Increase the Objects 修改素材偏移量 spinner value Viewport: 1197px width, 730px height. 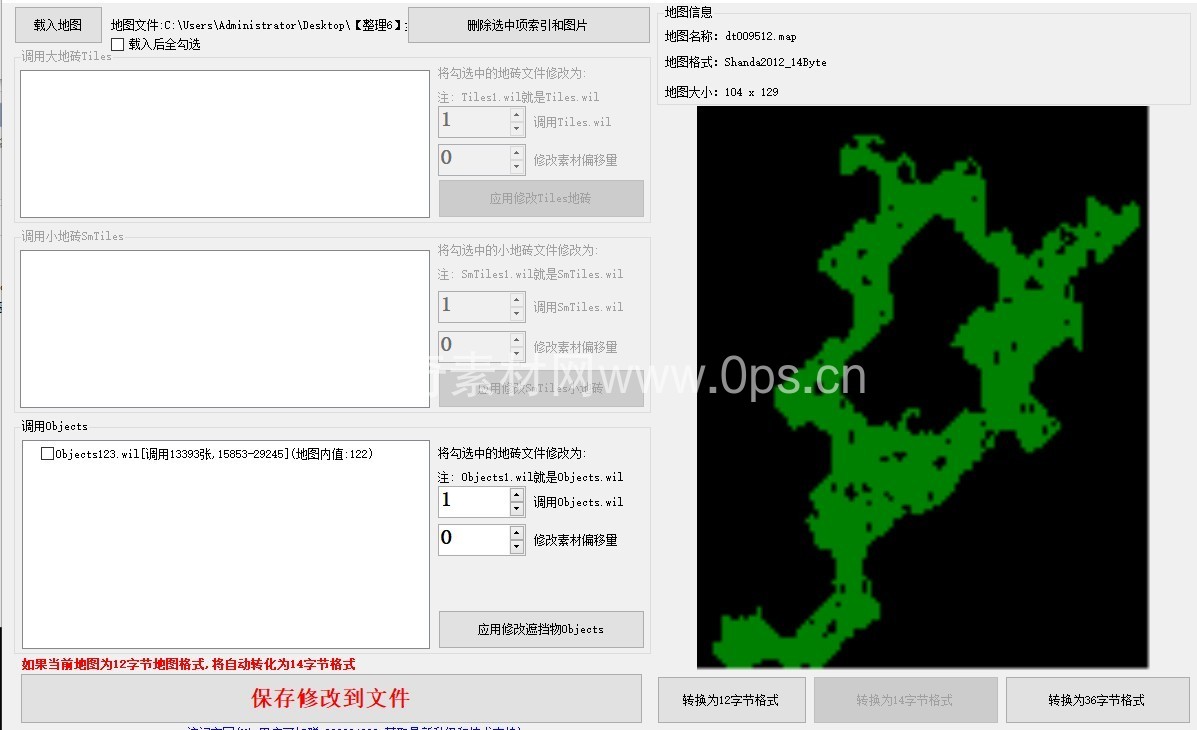pyautogui.click(x=516, y=532)
